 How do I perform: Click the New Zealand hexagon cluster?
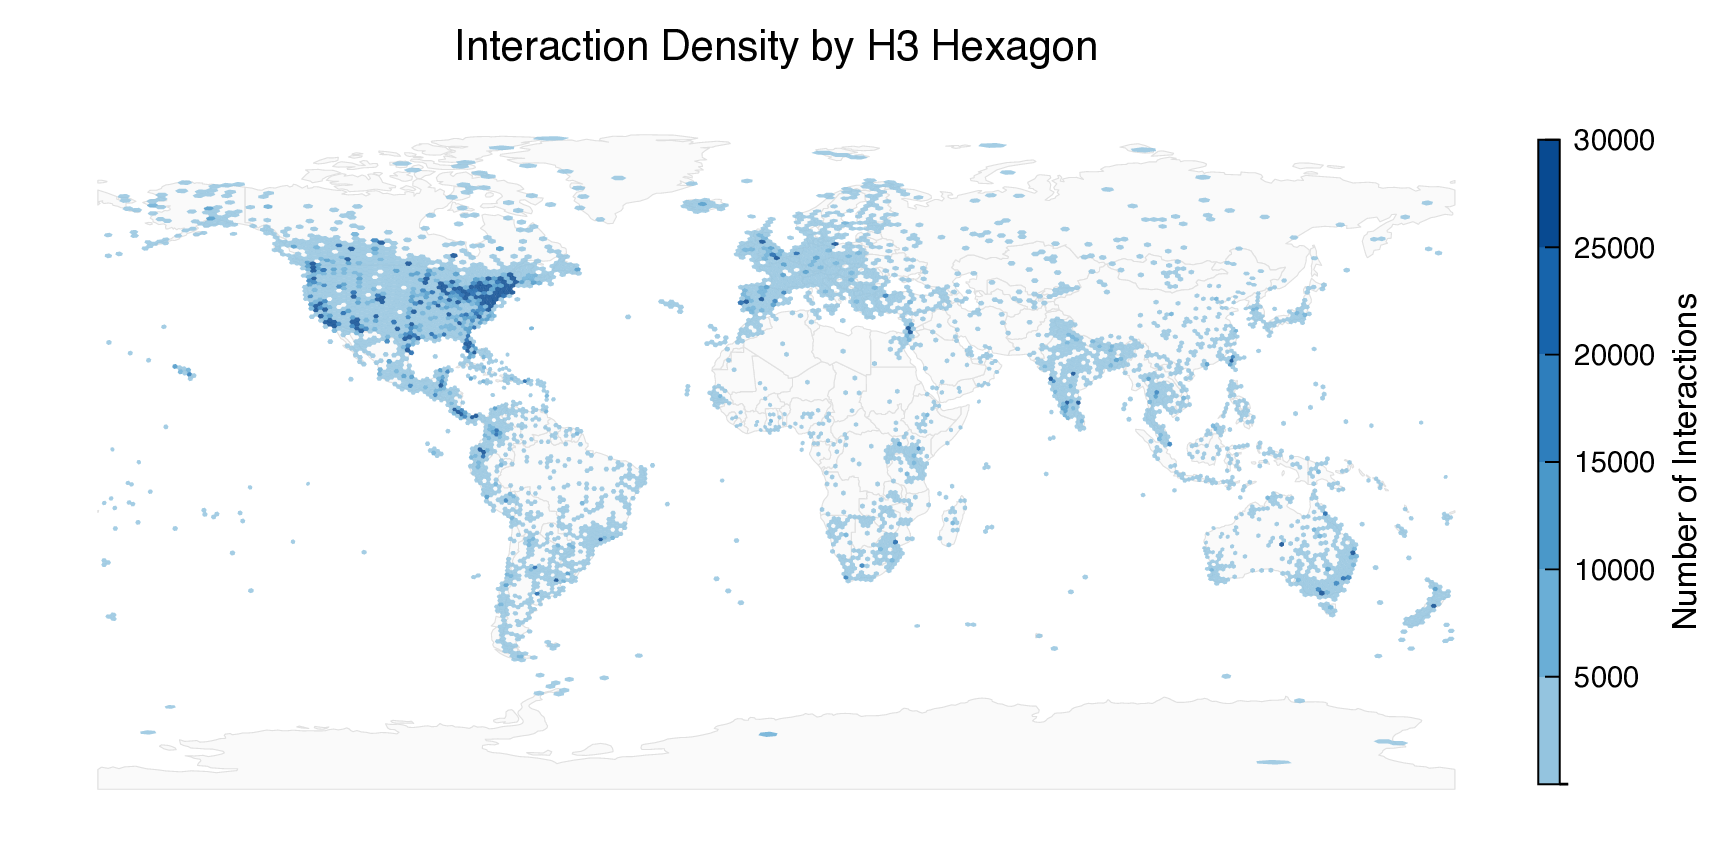[x=1428, y=608]
